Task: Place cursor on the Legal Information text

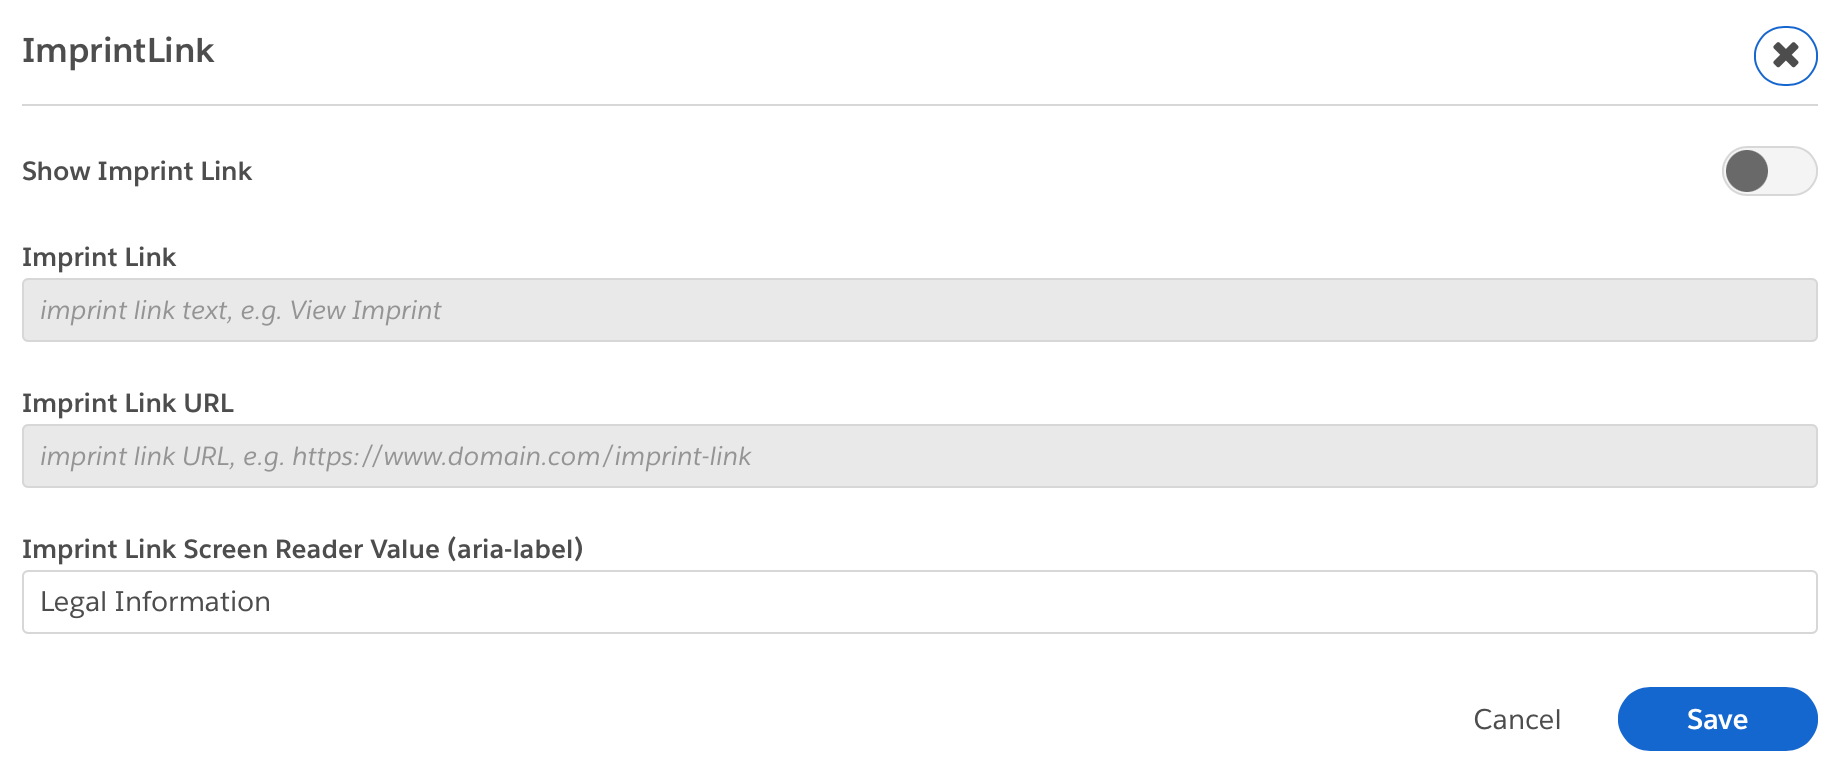Action: 155,602
